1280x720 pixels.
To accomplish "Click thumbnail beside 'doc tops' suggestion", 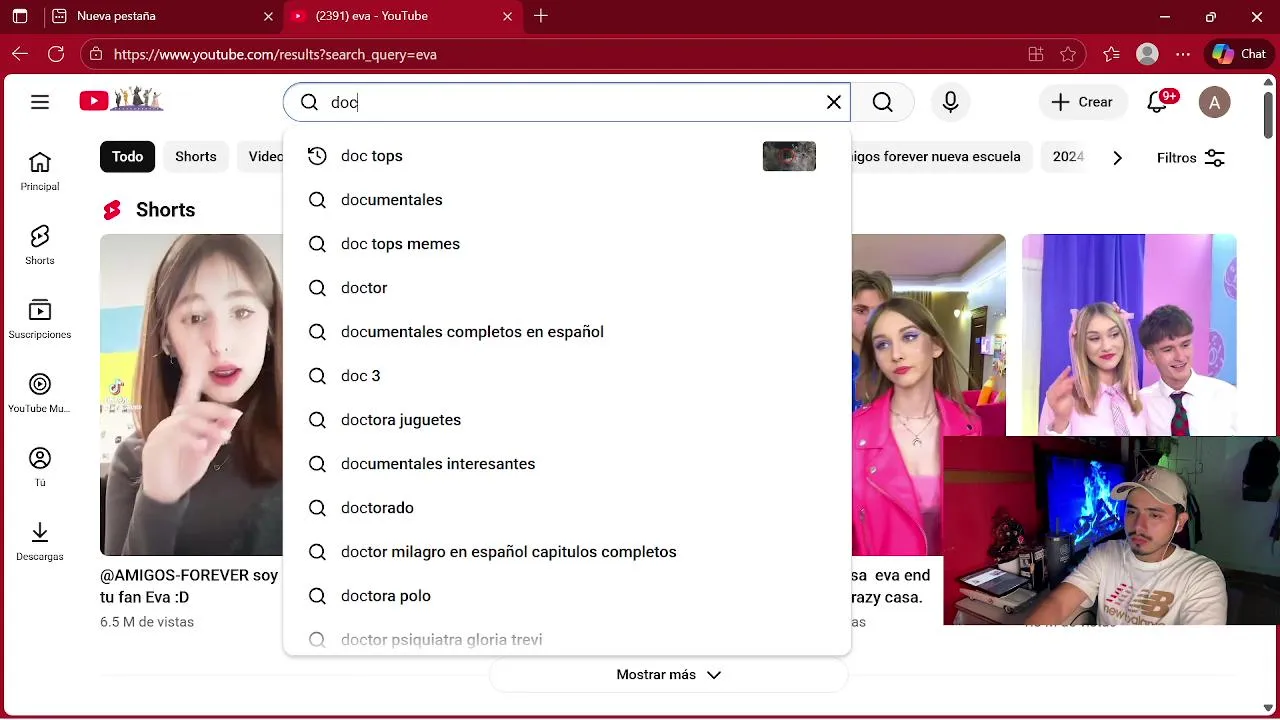I will coord(789,156).
